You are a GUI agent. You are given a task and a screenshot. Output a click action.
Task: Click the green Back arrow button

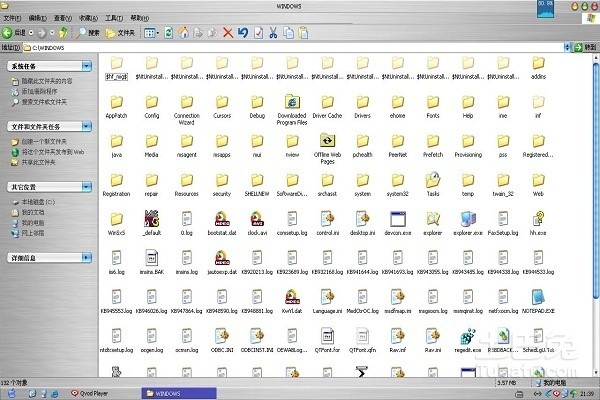7,33
